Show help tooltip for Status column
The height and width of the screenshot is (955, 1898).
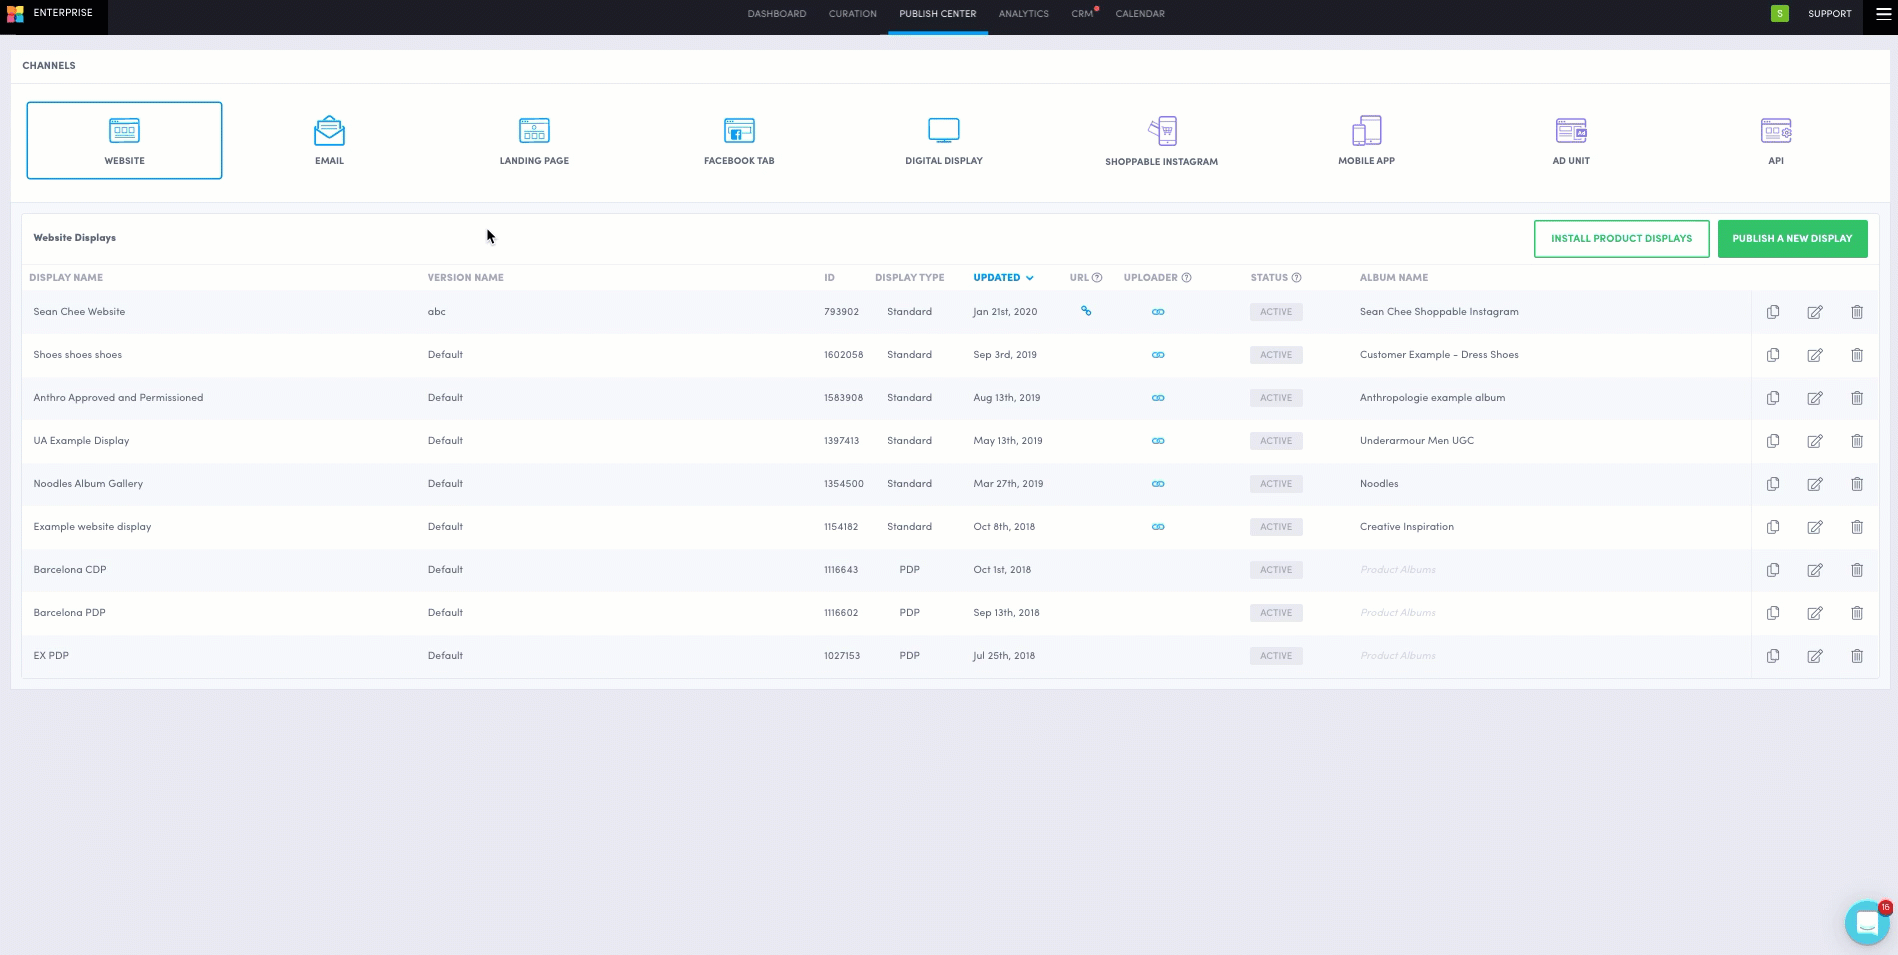(x=1296, y=278)
